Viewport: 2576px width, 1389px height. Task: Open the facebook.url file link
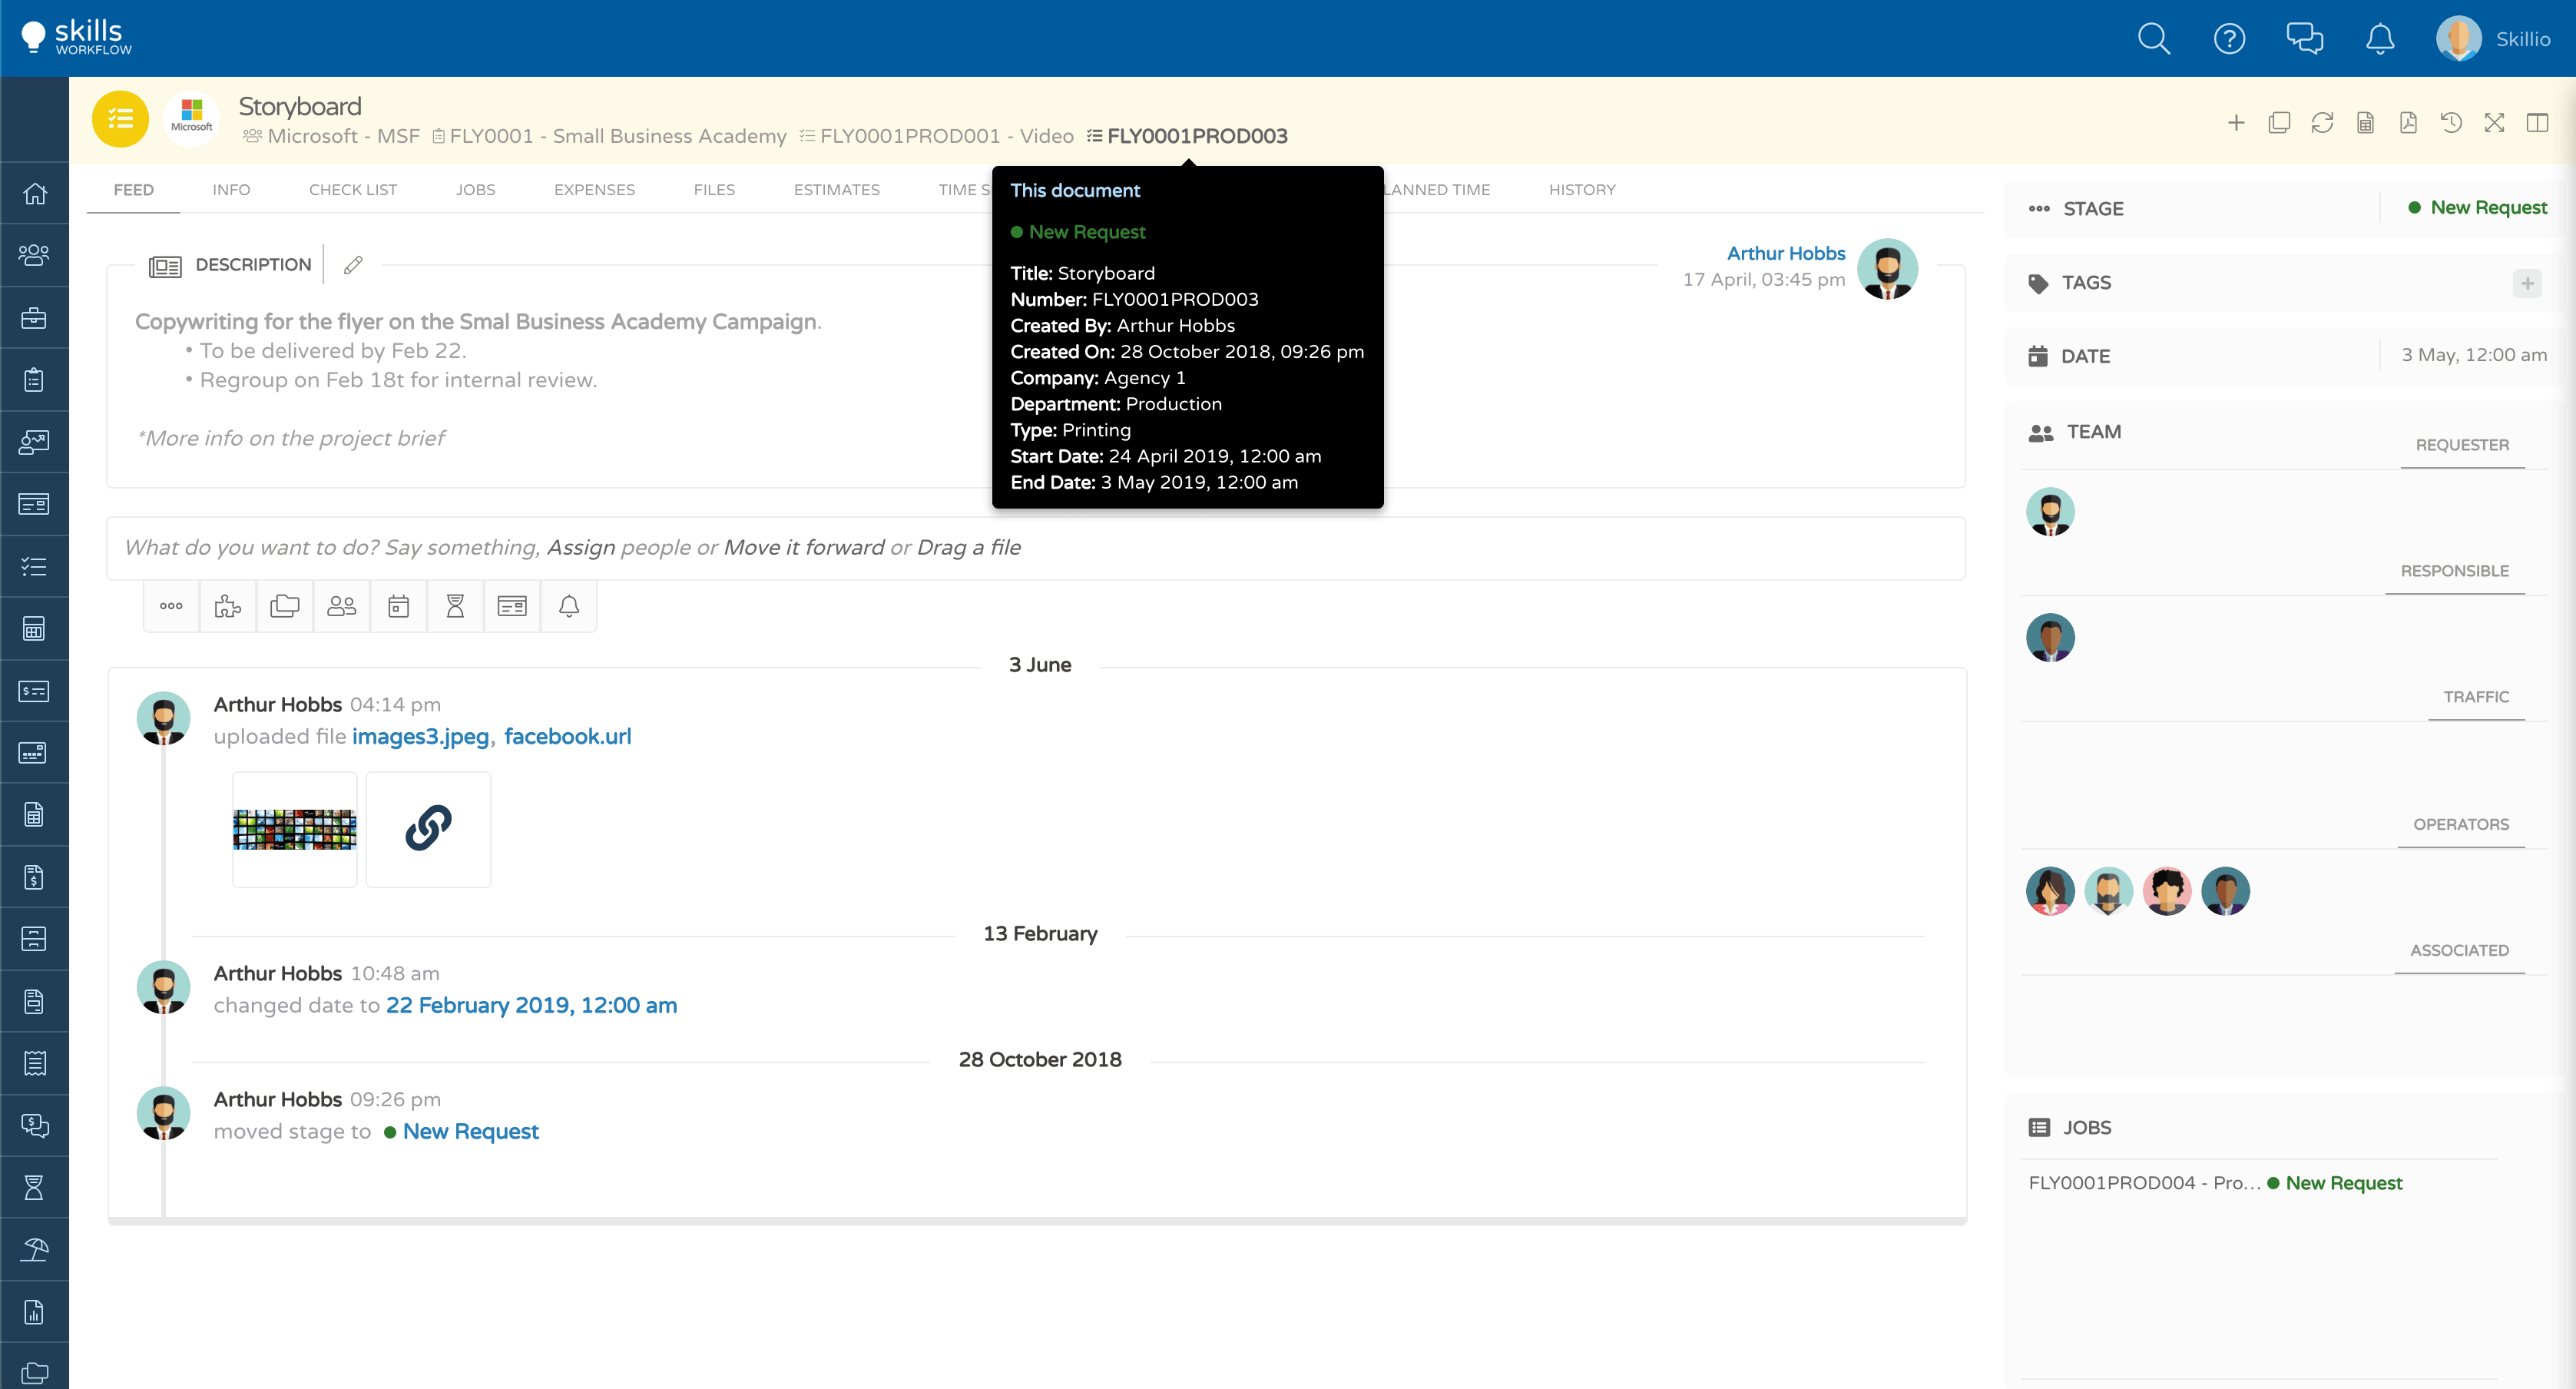tap(567, 737)
